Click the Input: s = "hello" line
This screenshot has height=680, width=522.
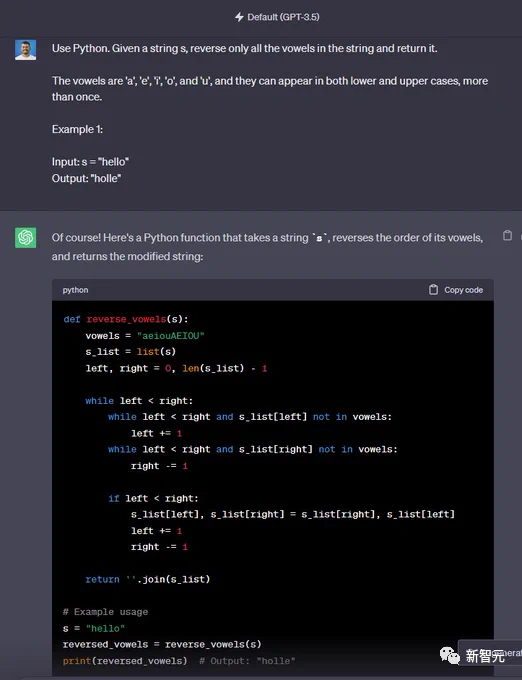[90, 162]
